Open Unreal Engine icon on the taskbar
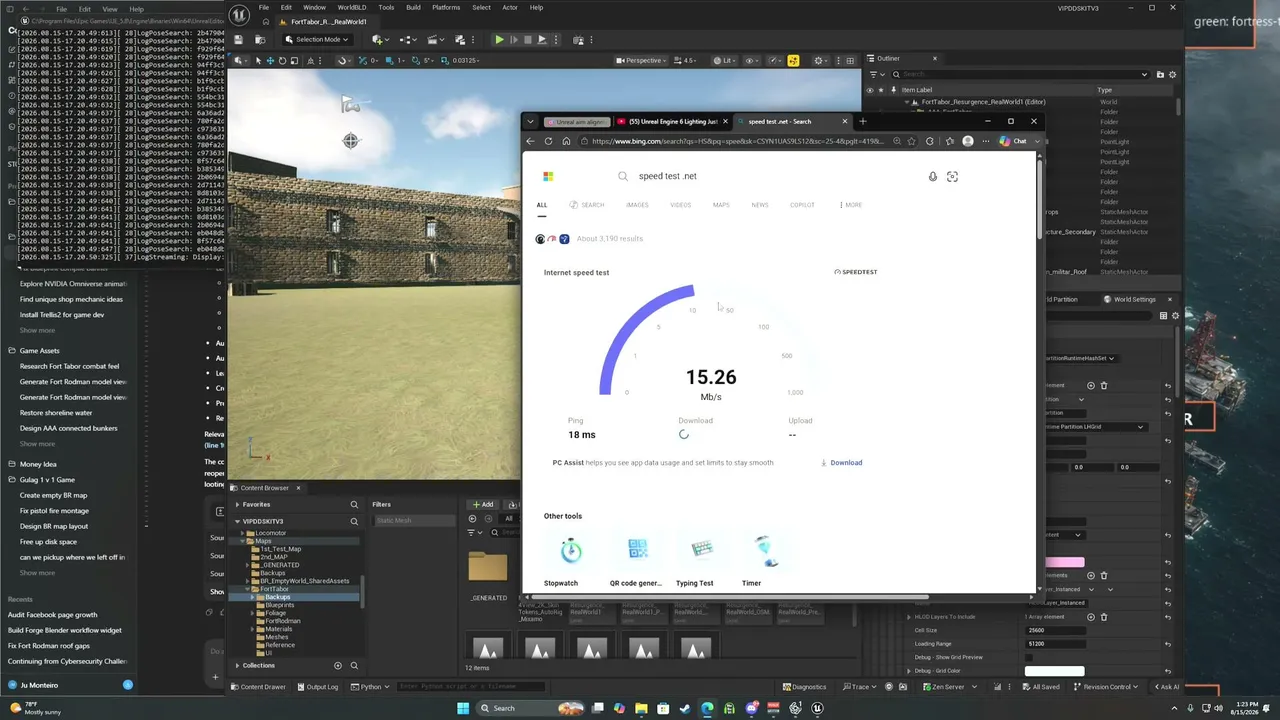 (x=817, y=708)
